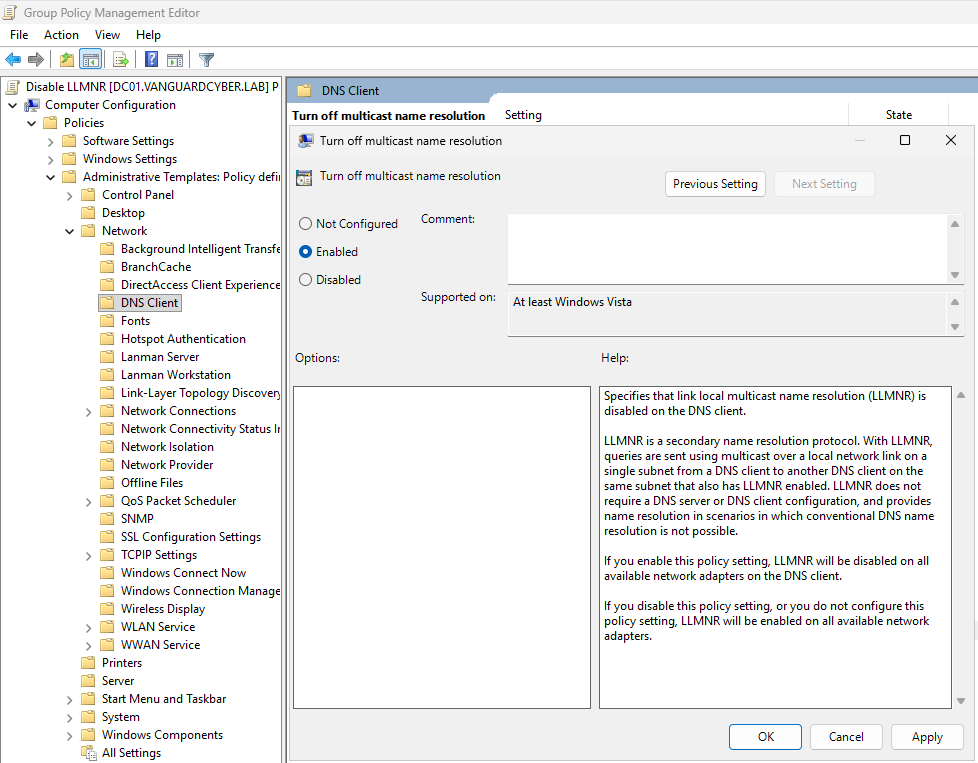Click the Hotspot Authentication folder icon

click(107, 339)
